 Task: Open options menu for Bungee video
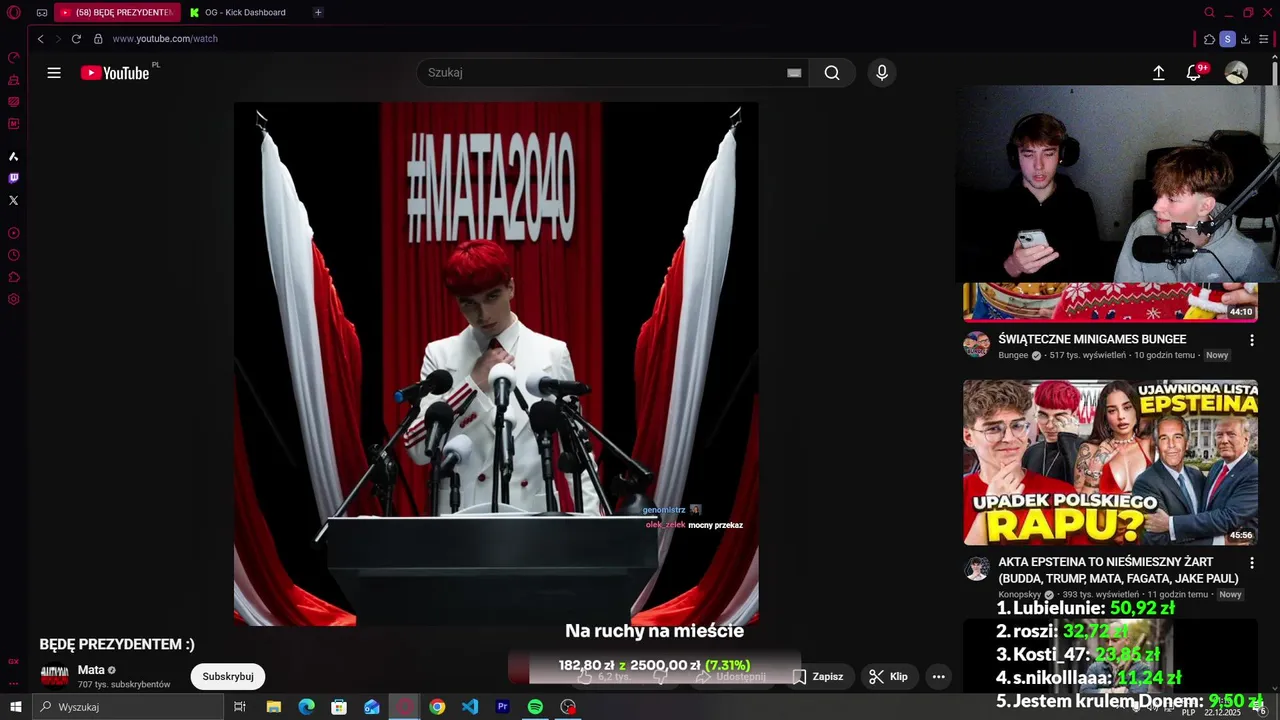pos(1251,341)
